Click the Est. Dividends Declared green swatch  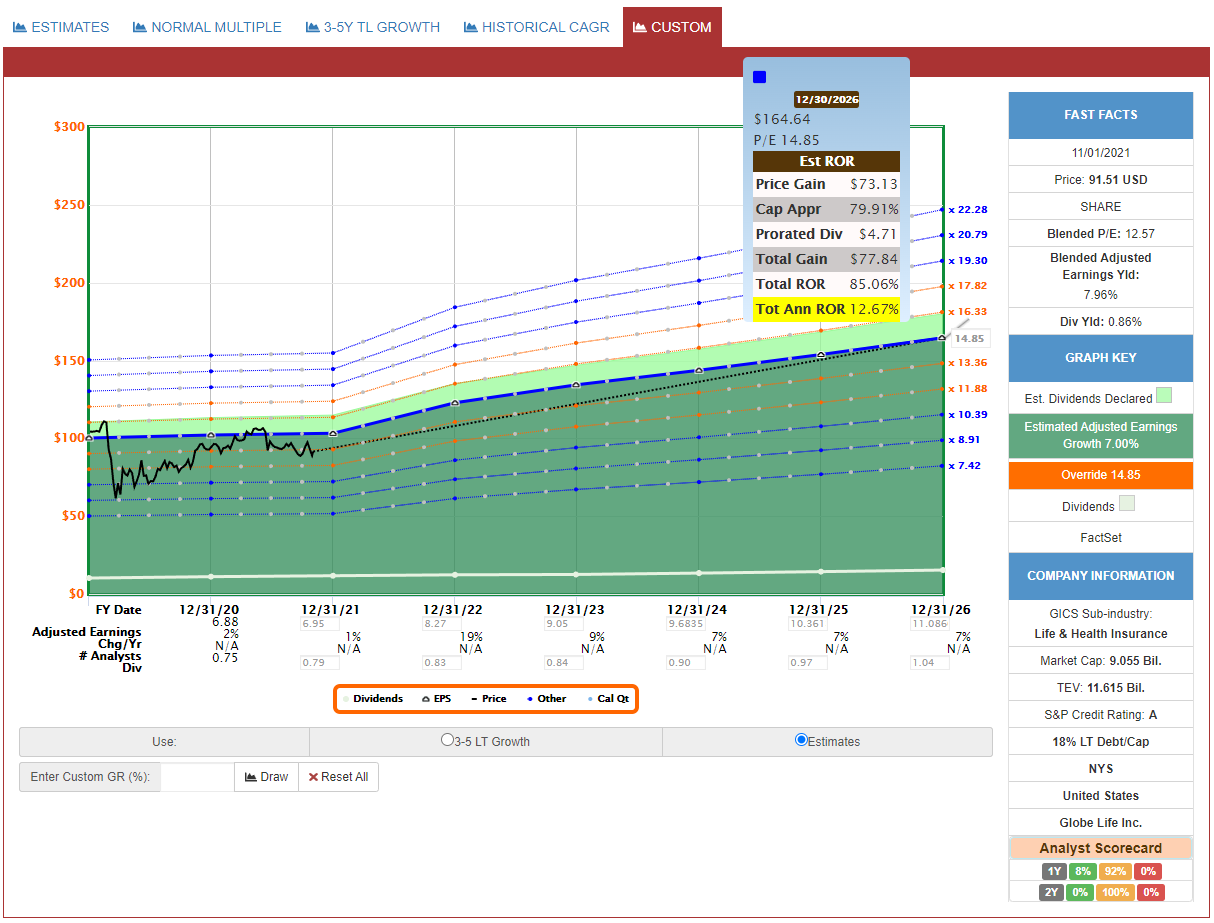pyautogui.click(x=1164, y=396)
